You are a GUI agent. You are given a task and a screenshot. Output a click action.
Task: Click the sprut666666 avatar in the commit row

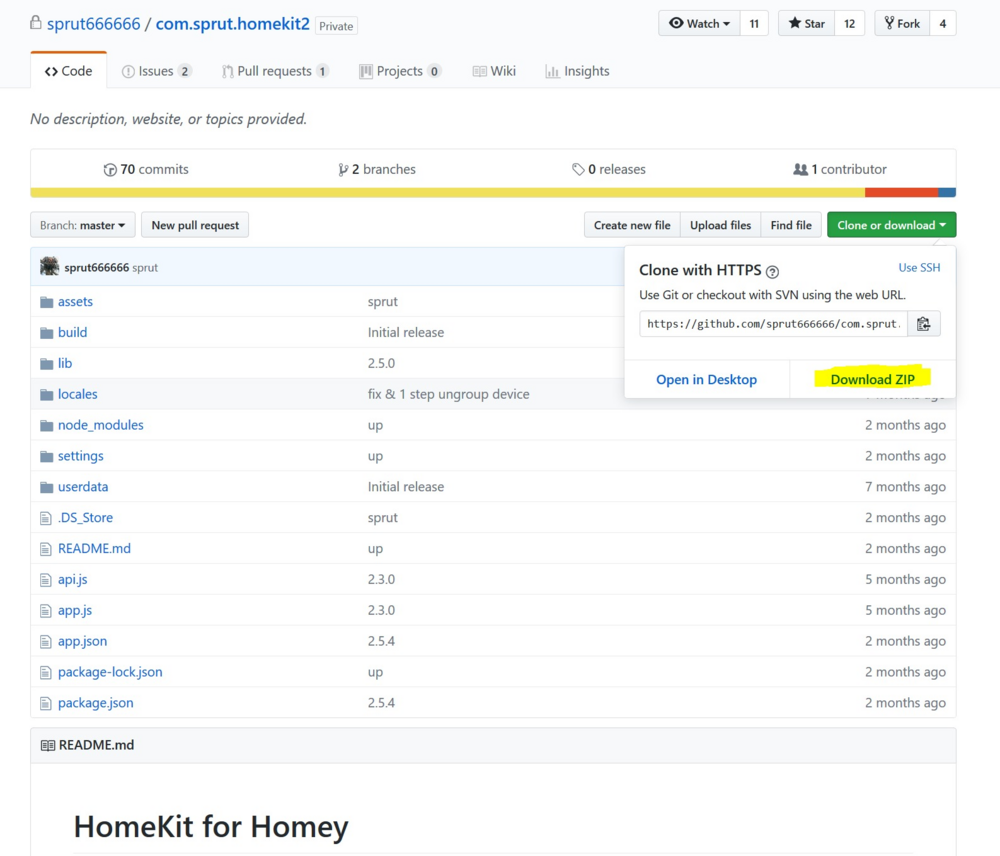(x=49, y=267)
